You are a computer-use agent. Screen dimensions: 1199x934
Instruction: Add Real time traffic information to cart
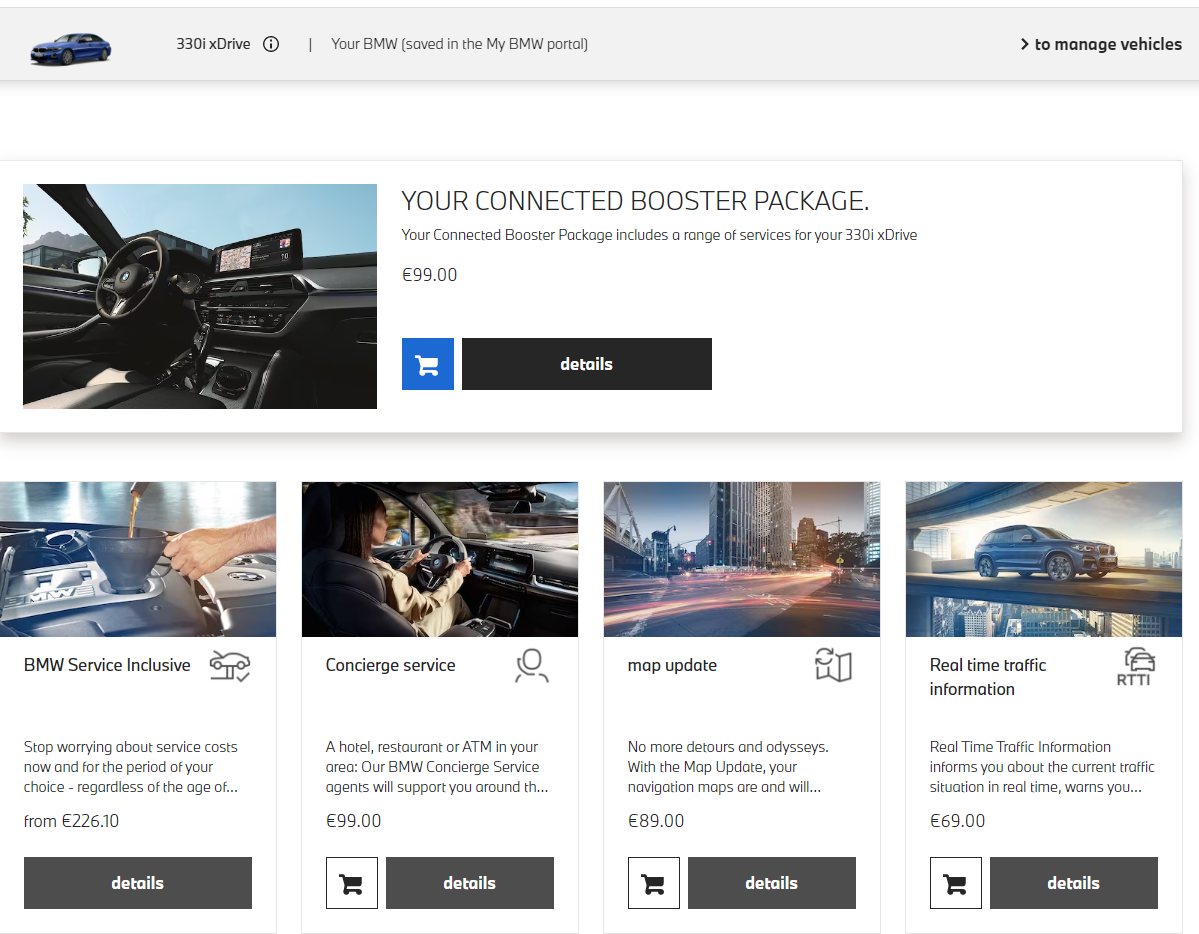tap(956, 883)
